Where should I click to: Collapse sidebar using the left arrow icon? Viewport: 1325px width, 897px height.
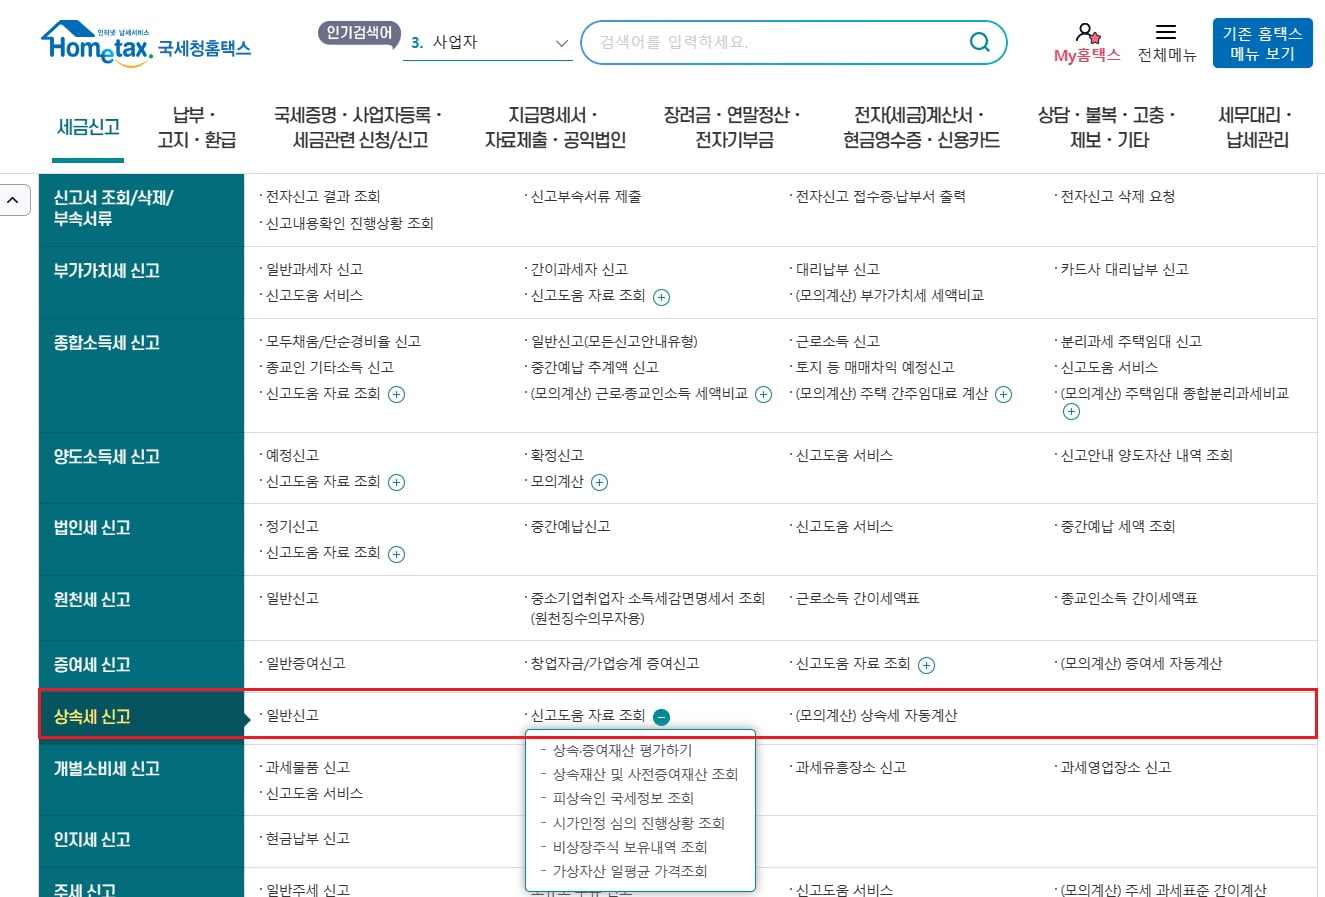pyautogui.click(x=14, y=199)
